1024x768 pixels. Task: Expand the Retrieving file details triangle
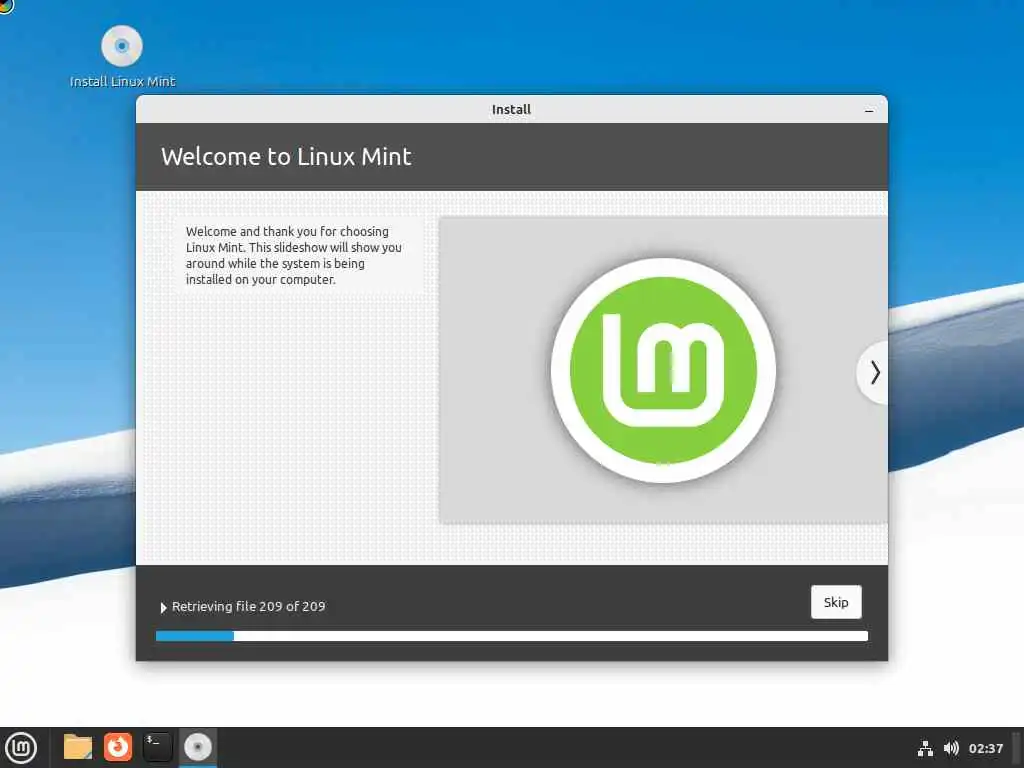coord(163,607)
